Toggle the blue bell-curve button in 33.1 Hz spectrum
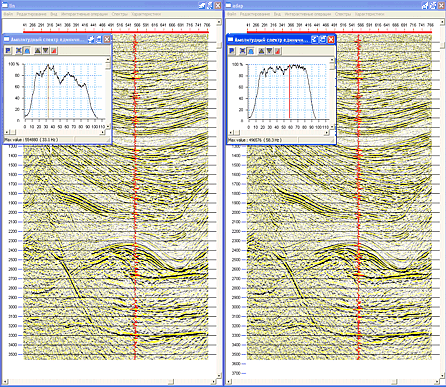 27,50
